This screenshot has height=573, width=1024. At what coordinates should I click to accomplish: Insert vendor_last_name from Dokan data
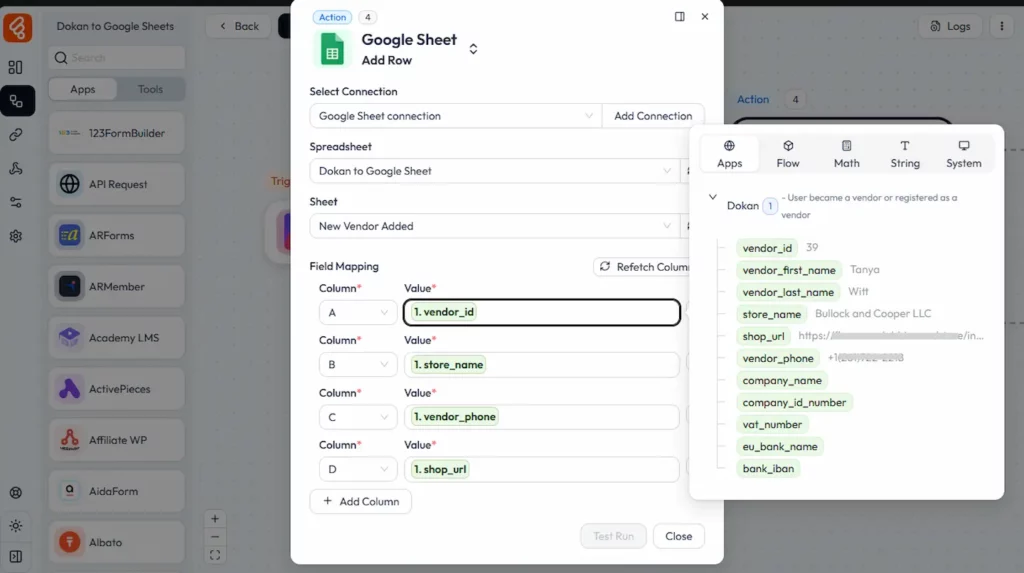pos(788,292)
